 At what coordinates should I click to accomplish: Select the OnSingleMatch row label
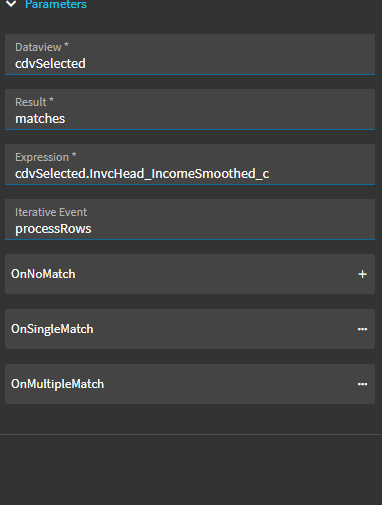click(52, 329)
